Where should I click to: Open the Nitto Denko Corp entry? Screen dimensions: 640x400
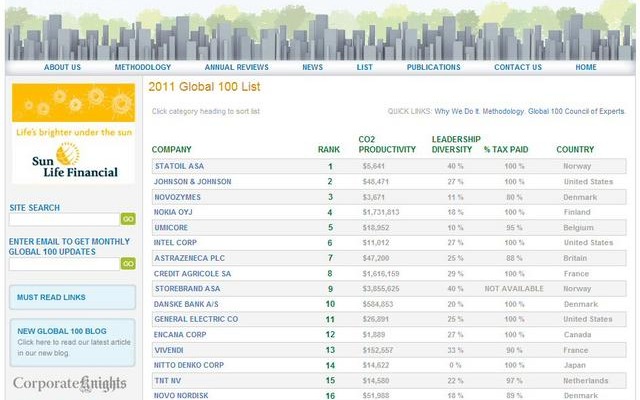click(x=189, y=365)
